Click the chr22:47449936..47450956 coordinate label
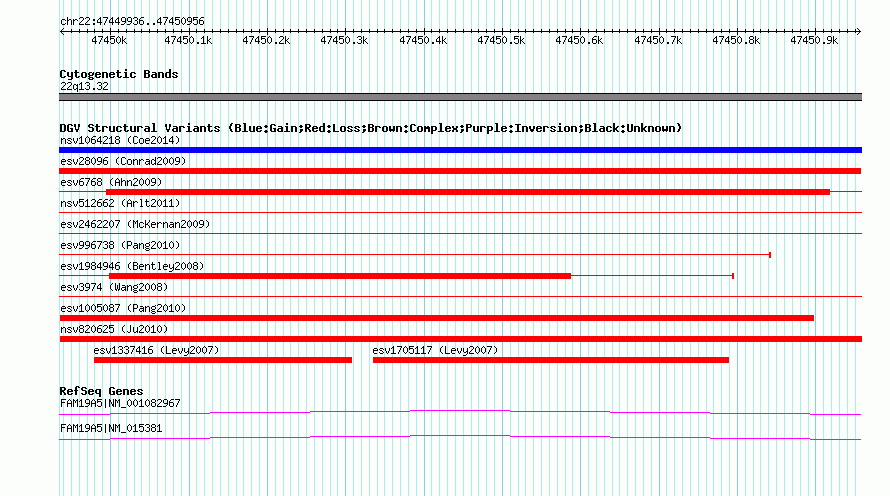Image resolution: width=890 pixels, height=496 pixels. coord(132,21)
